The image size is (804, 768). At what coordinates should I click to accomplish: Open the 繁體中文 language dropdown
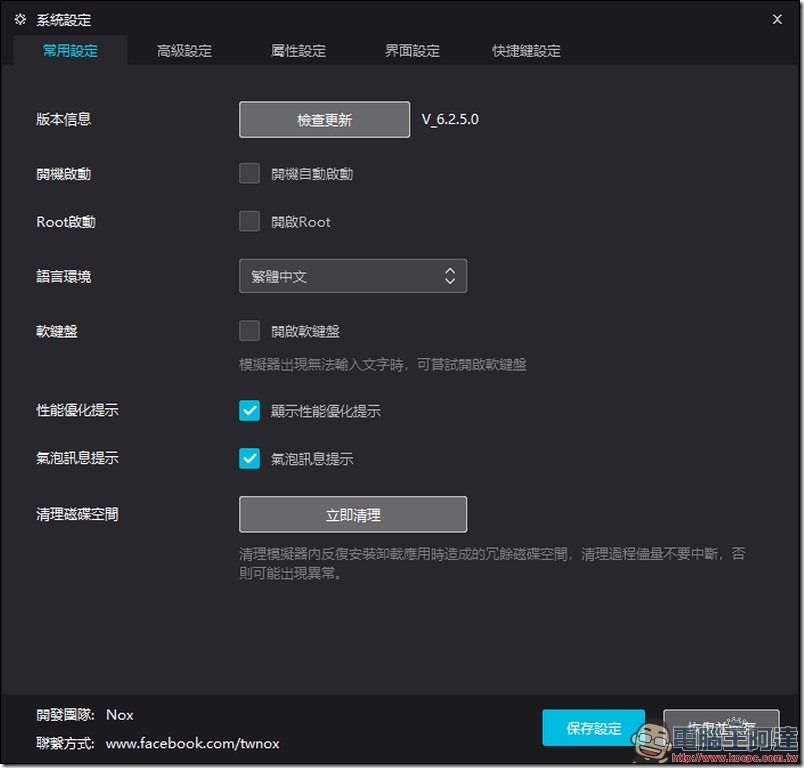click(353, 276)
